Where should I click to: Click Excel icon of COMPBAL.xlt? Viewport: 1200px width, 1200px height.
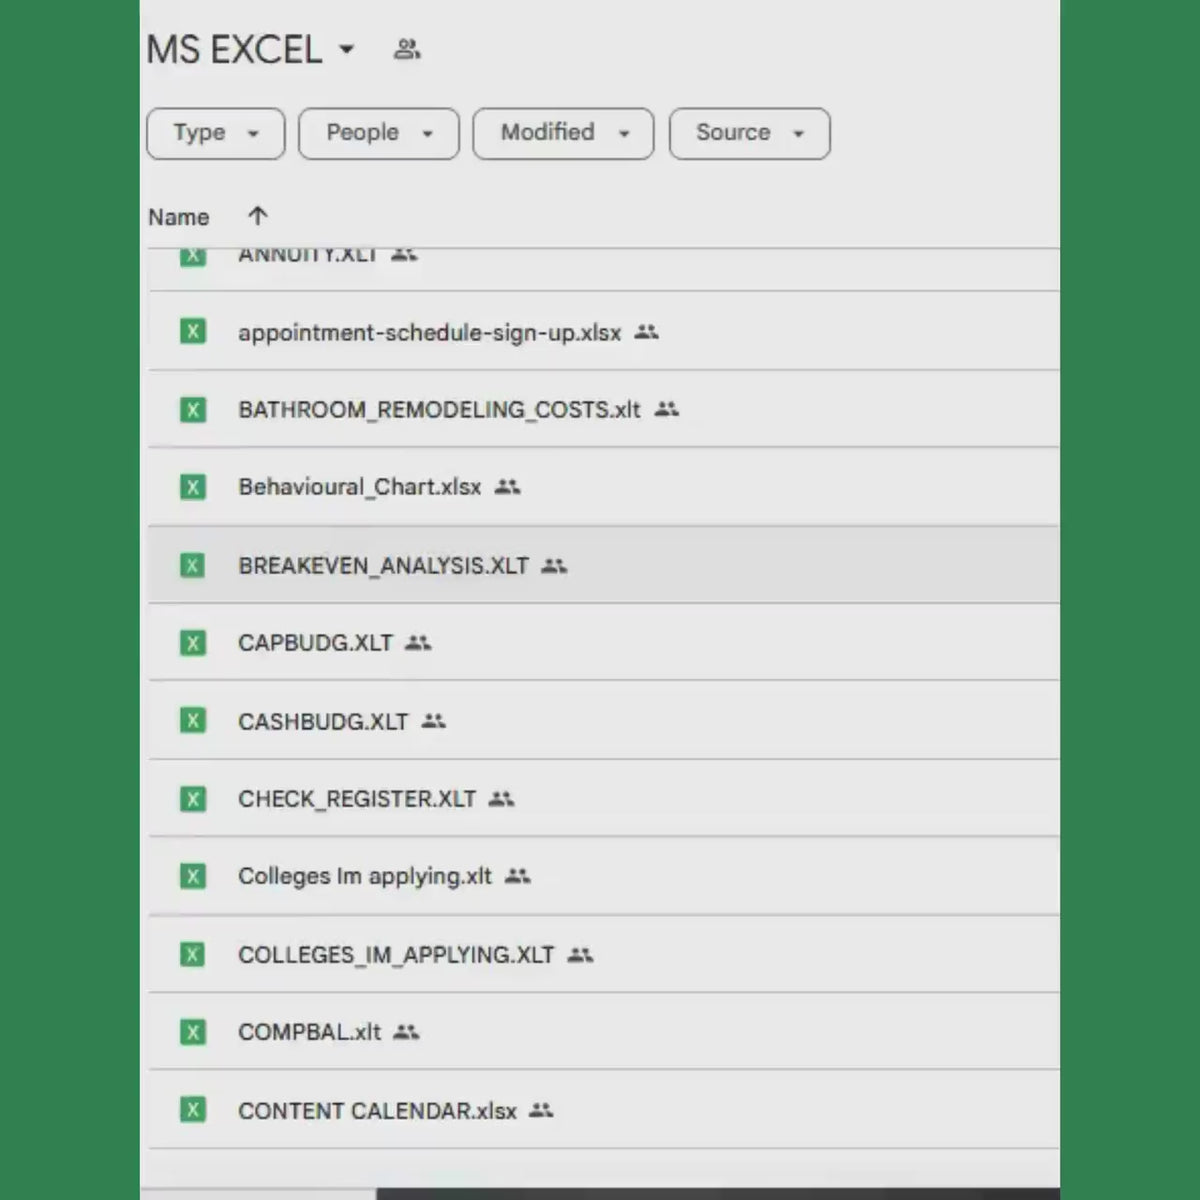click(193, 1031)
